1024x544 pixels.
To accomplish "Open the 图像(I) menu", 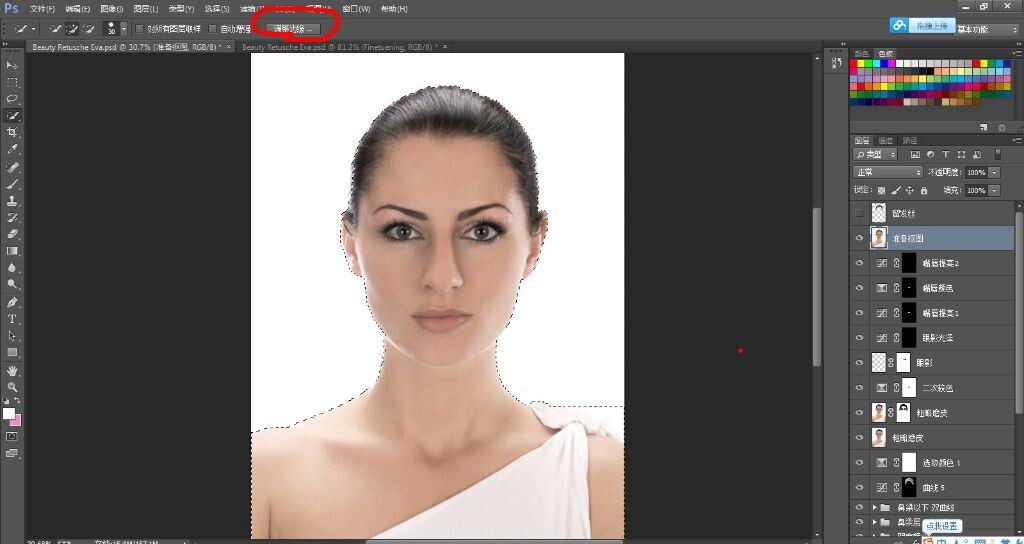I will click(112, 8).
